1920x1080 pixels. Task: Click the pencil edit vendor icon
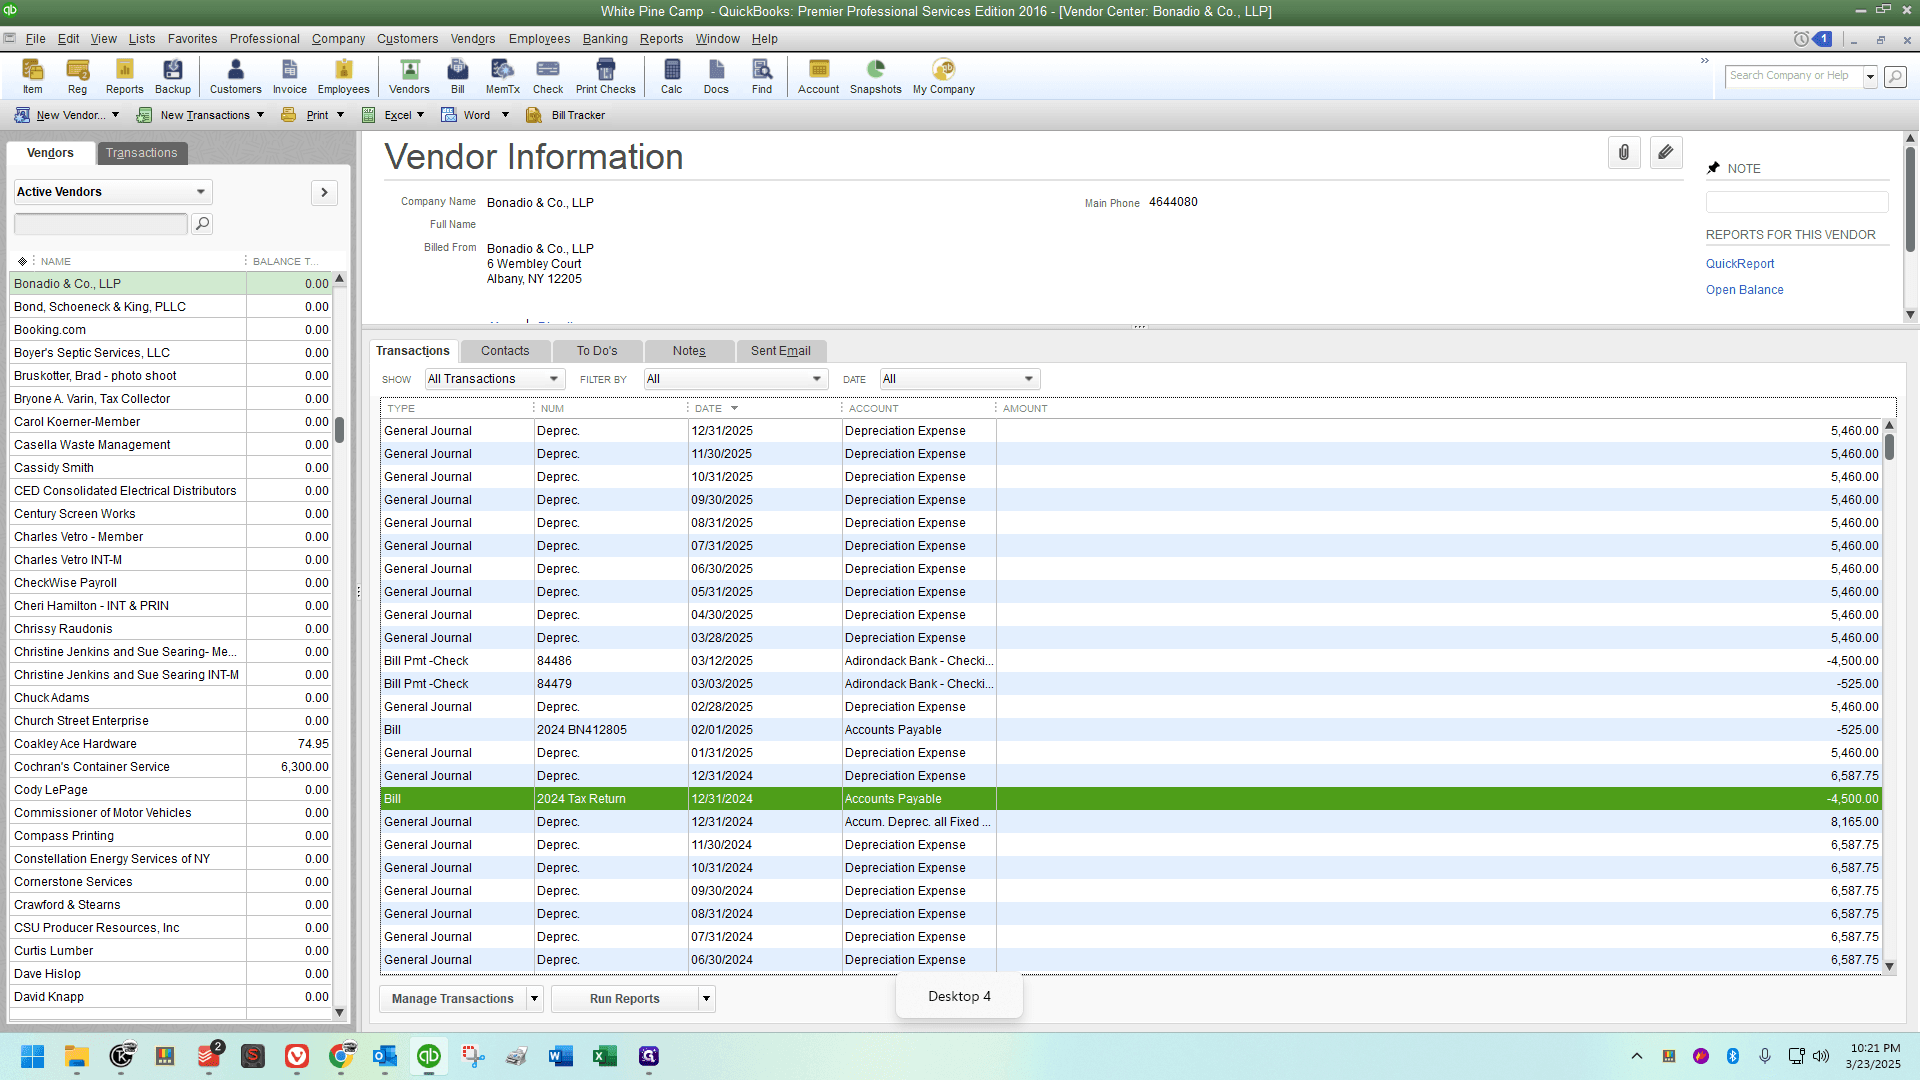point(1665,153)
